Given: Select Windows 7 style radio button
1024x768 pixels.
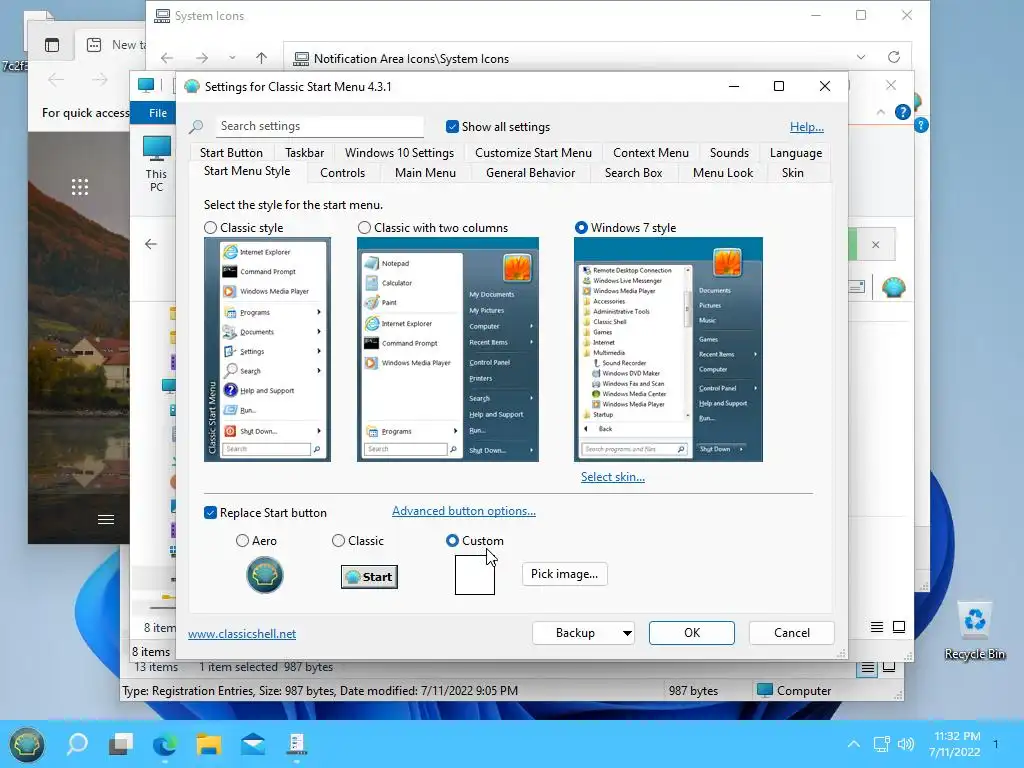Looking at the screenshot, I should [581, 228].
